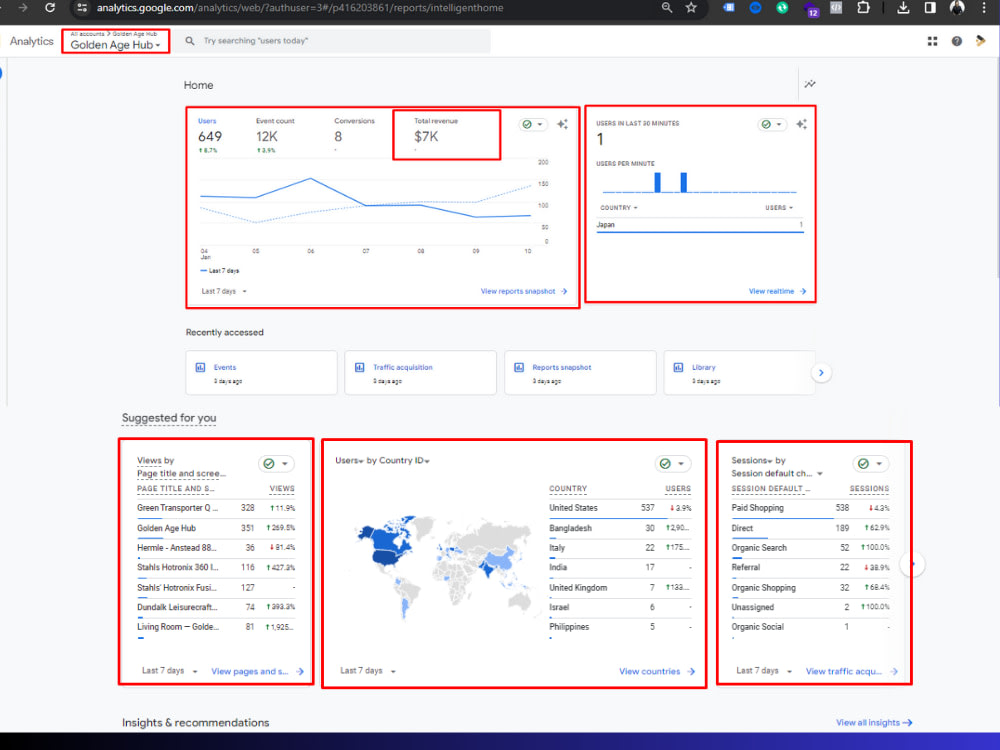Change Last 7 days range on overview chart

click(x=224, y=291)
